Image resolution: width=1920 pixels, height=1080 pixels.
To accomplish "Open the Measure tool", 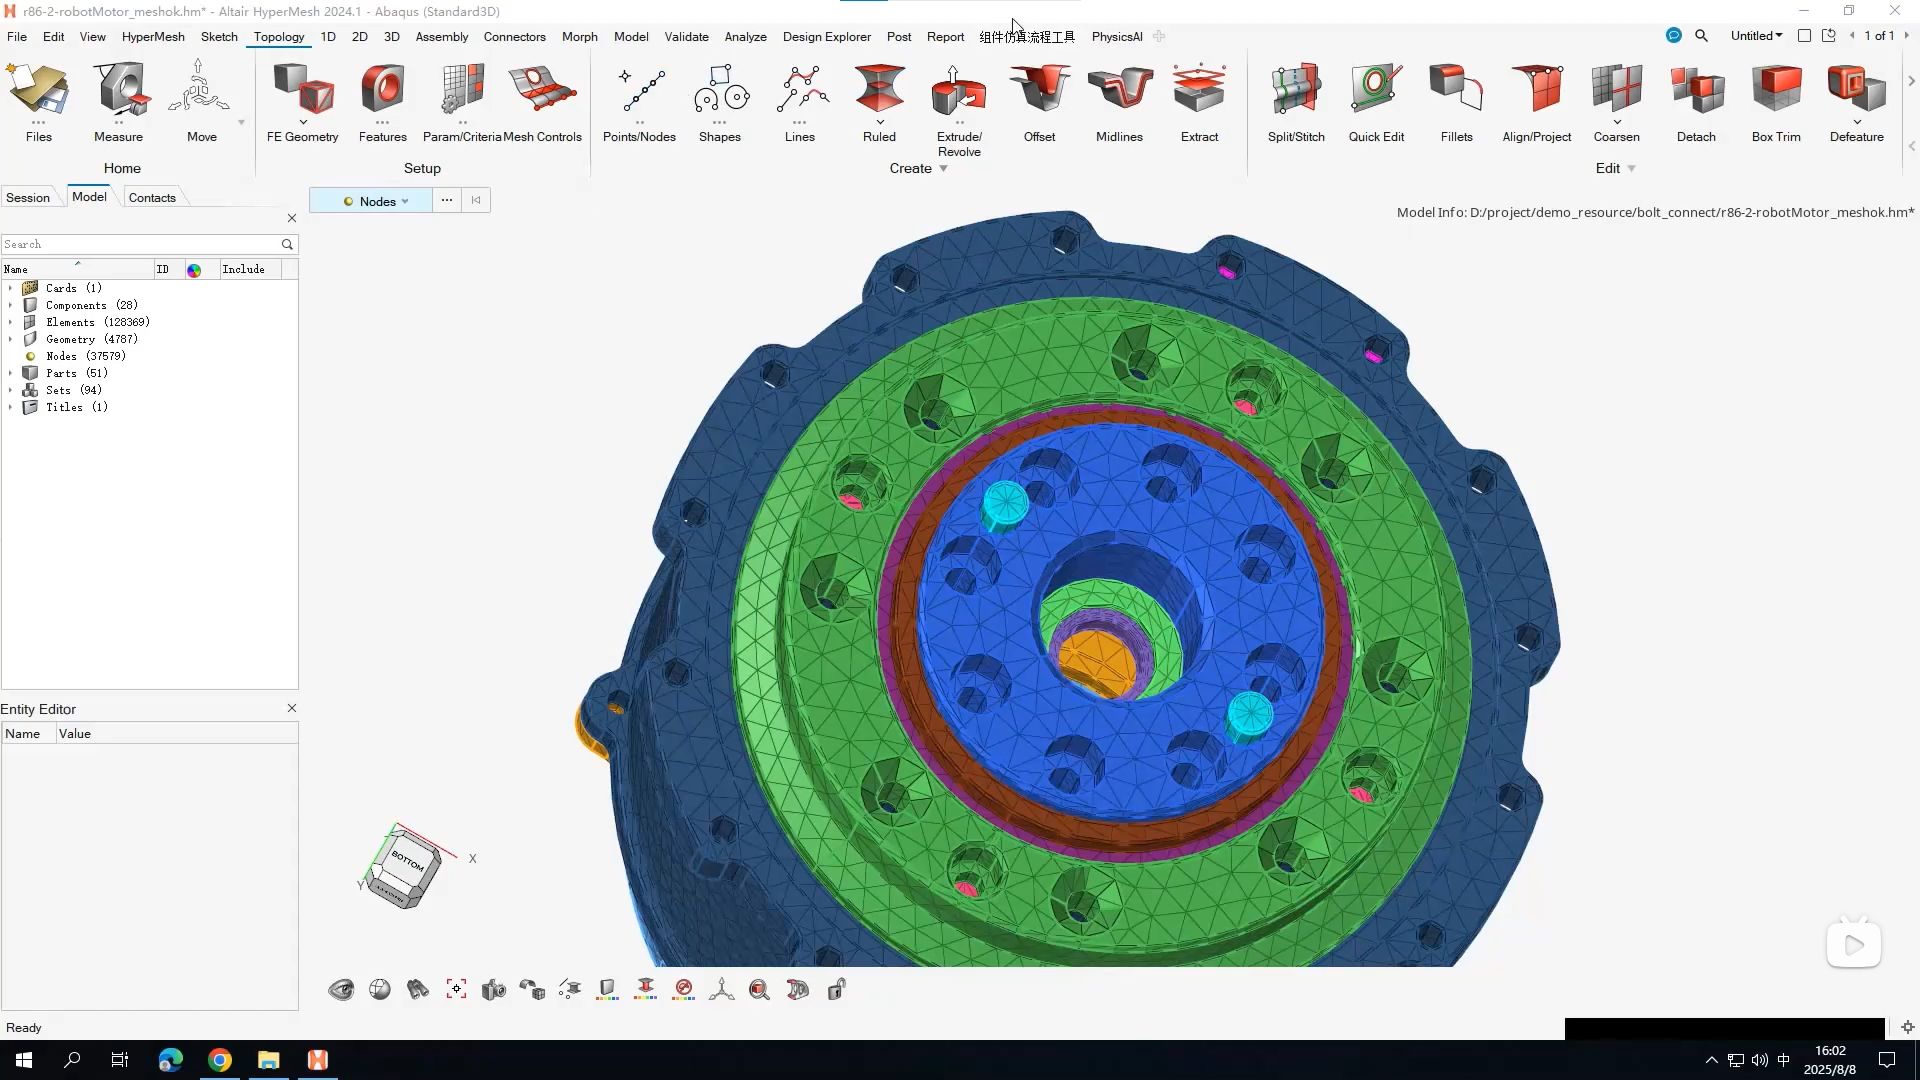I will (118, 101).
